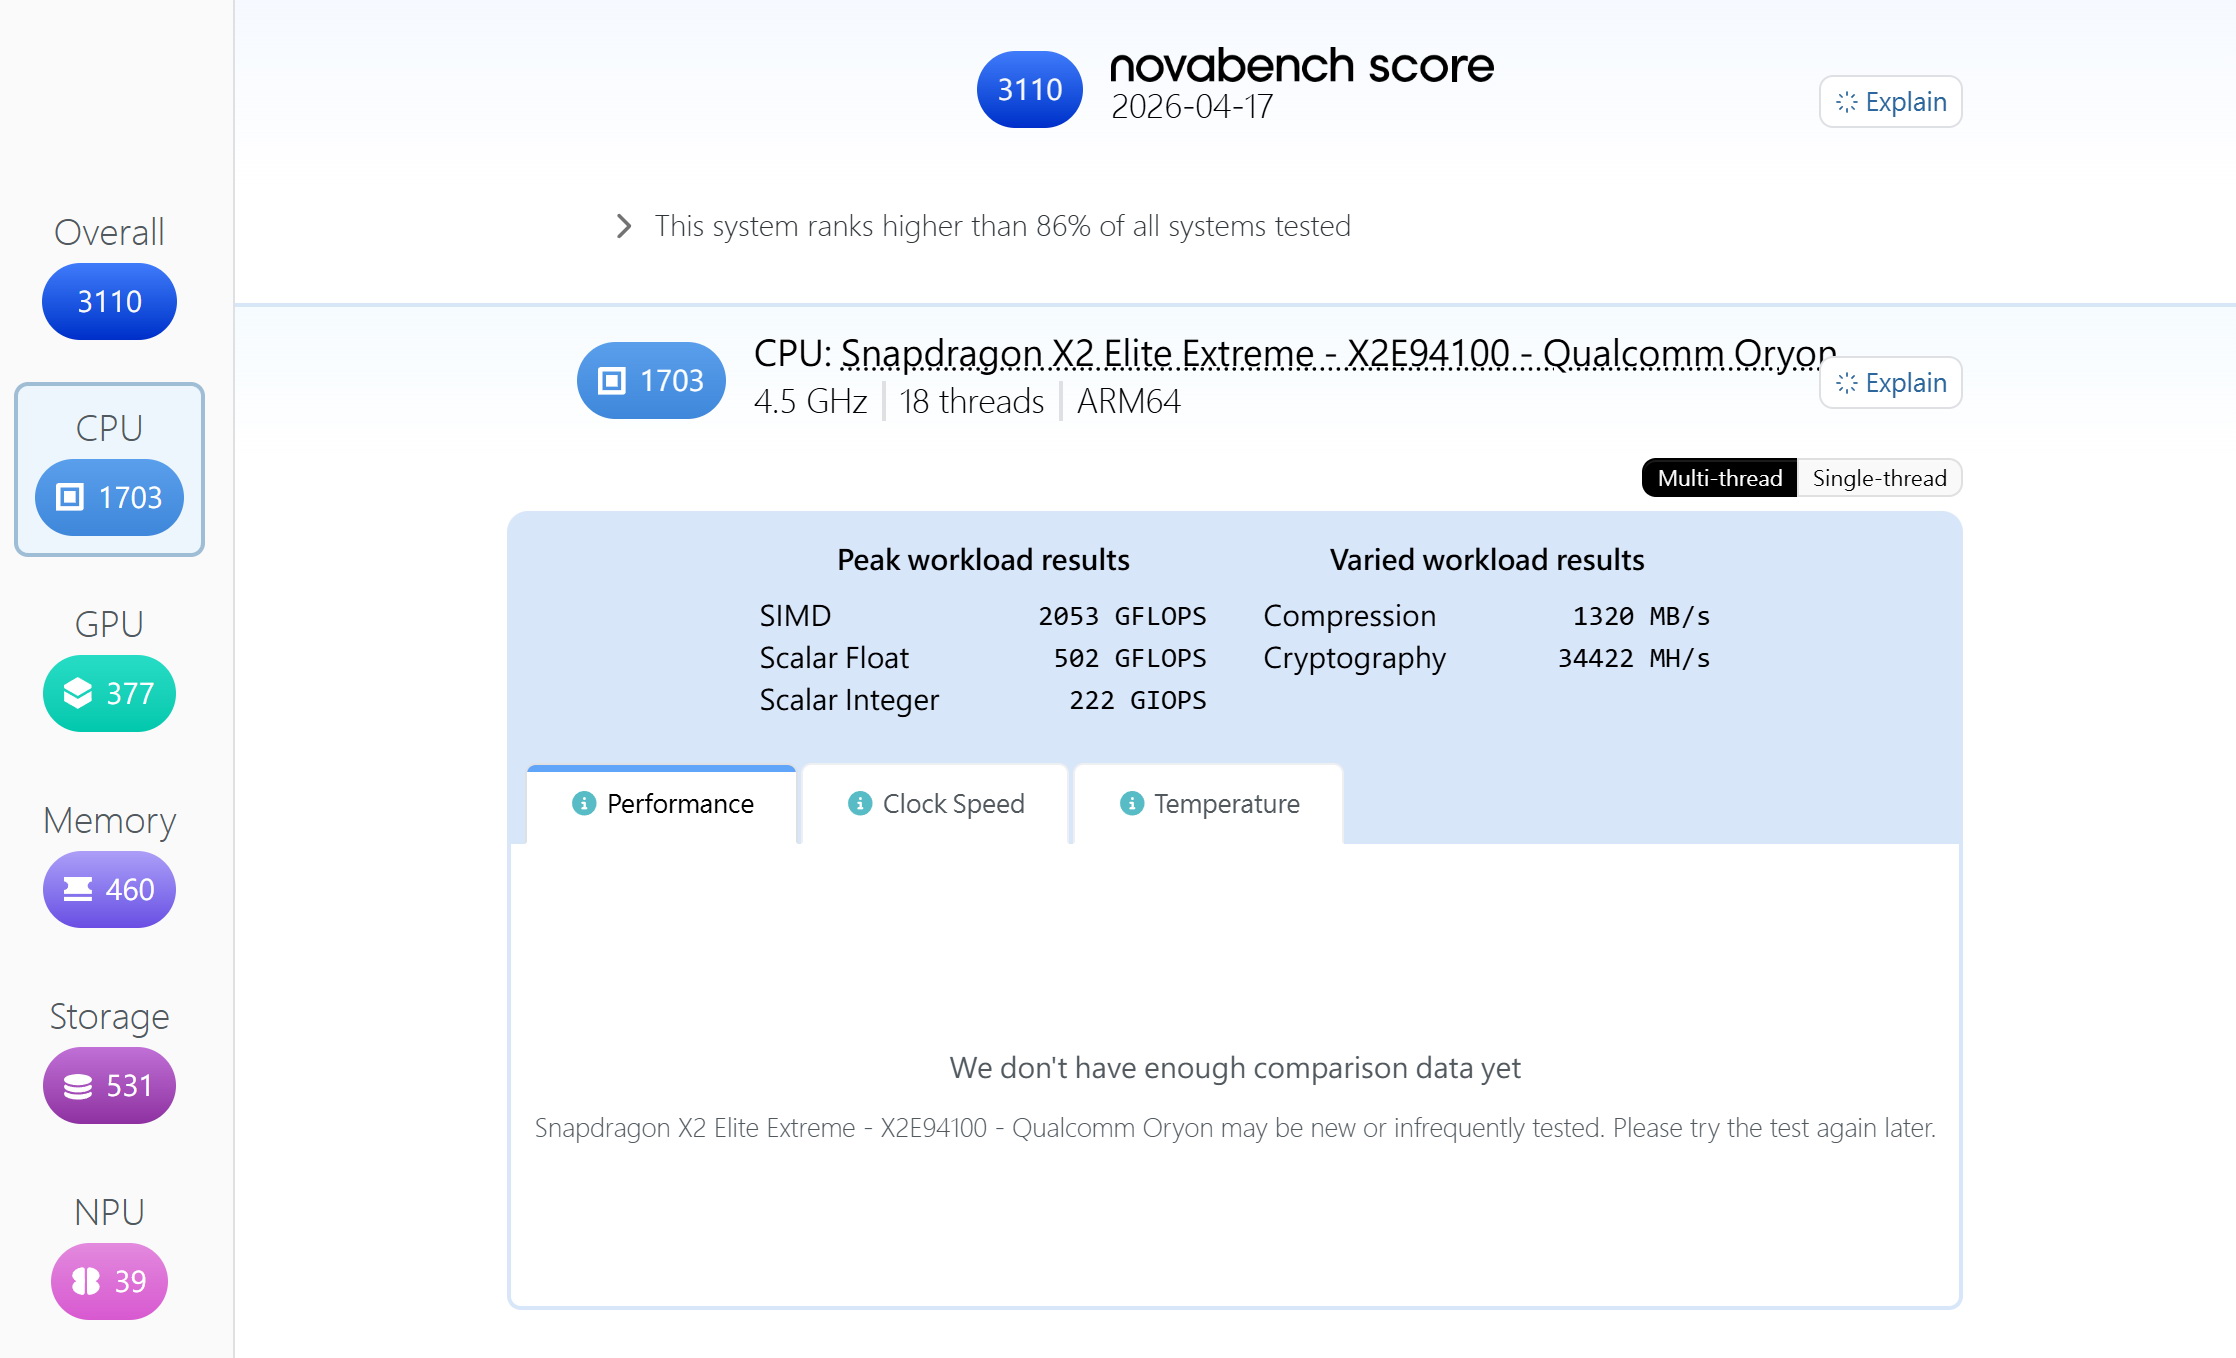Click the GPU cube icon in sidebar
The width and height of the screenshot is (2236, 1358).
[78, 693]
